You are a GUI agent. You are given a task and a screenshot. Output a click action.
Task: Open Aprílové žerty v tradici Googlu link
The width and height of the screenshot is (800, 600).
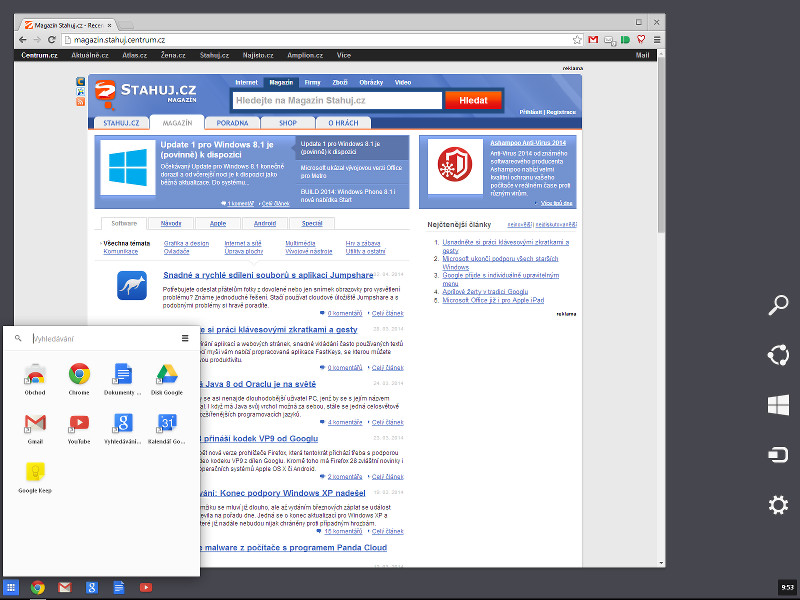[x=485, y=292]
